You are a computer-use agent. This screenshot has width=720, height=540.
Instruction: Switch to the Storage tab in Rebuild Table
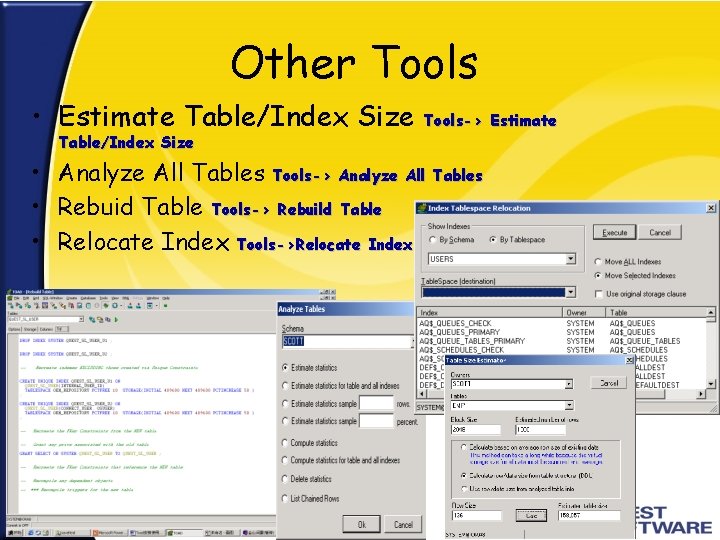pos(30,329)
